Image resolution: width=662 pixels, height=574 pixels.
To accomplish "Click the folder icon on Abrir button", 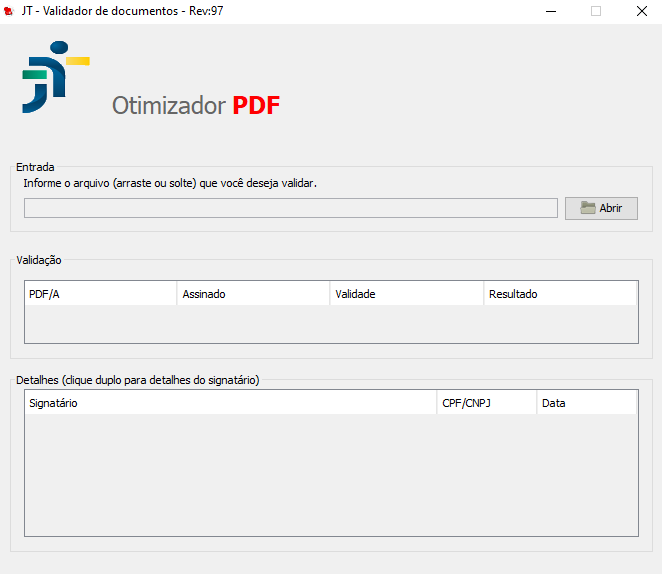I will 588,208.
